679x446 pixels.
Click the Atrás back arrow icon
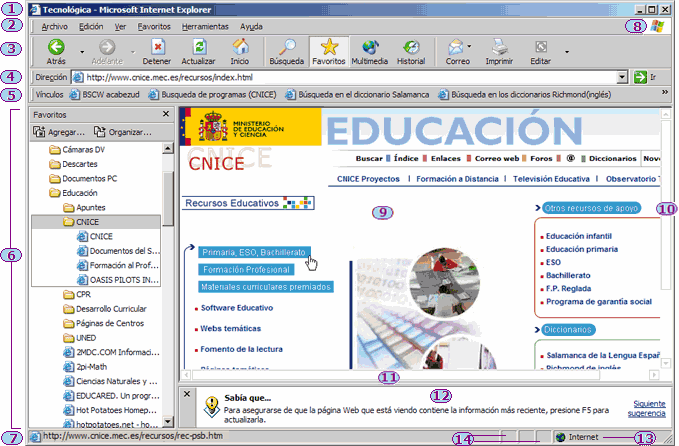click(x=56, y=47)
